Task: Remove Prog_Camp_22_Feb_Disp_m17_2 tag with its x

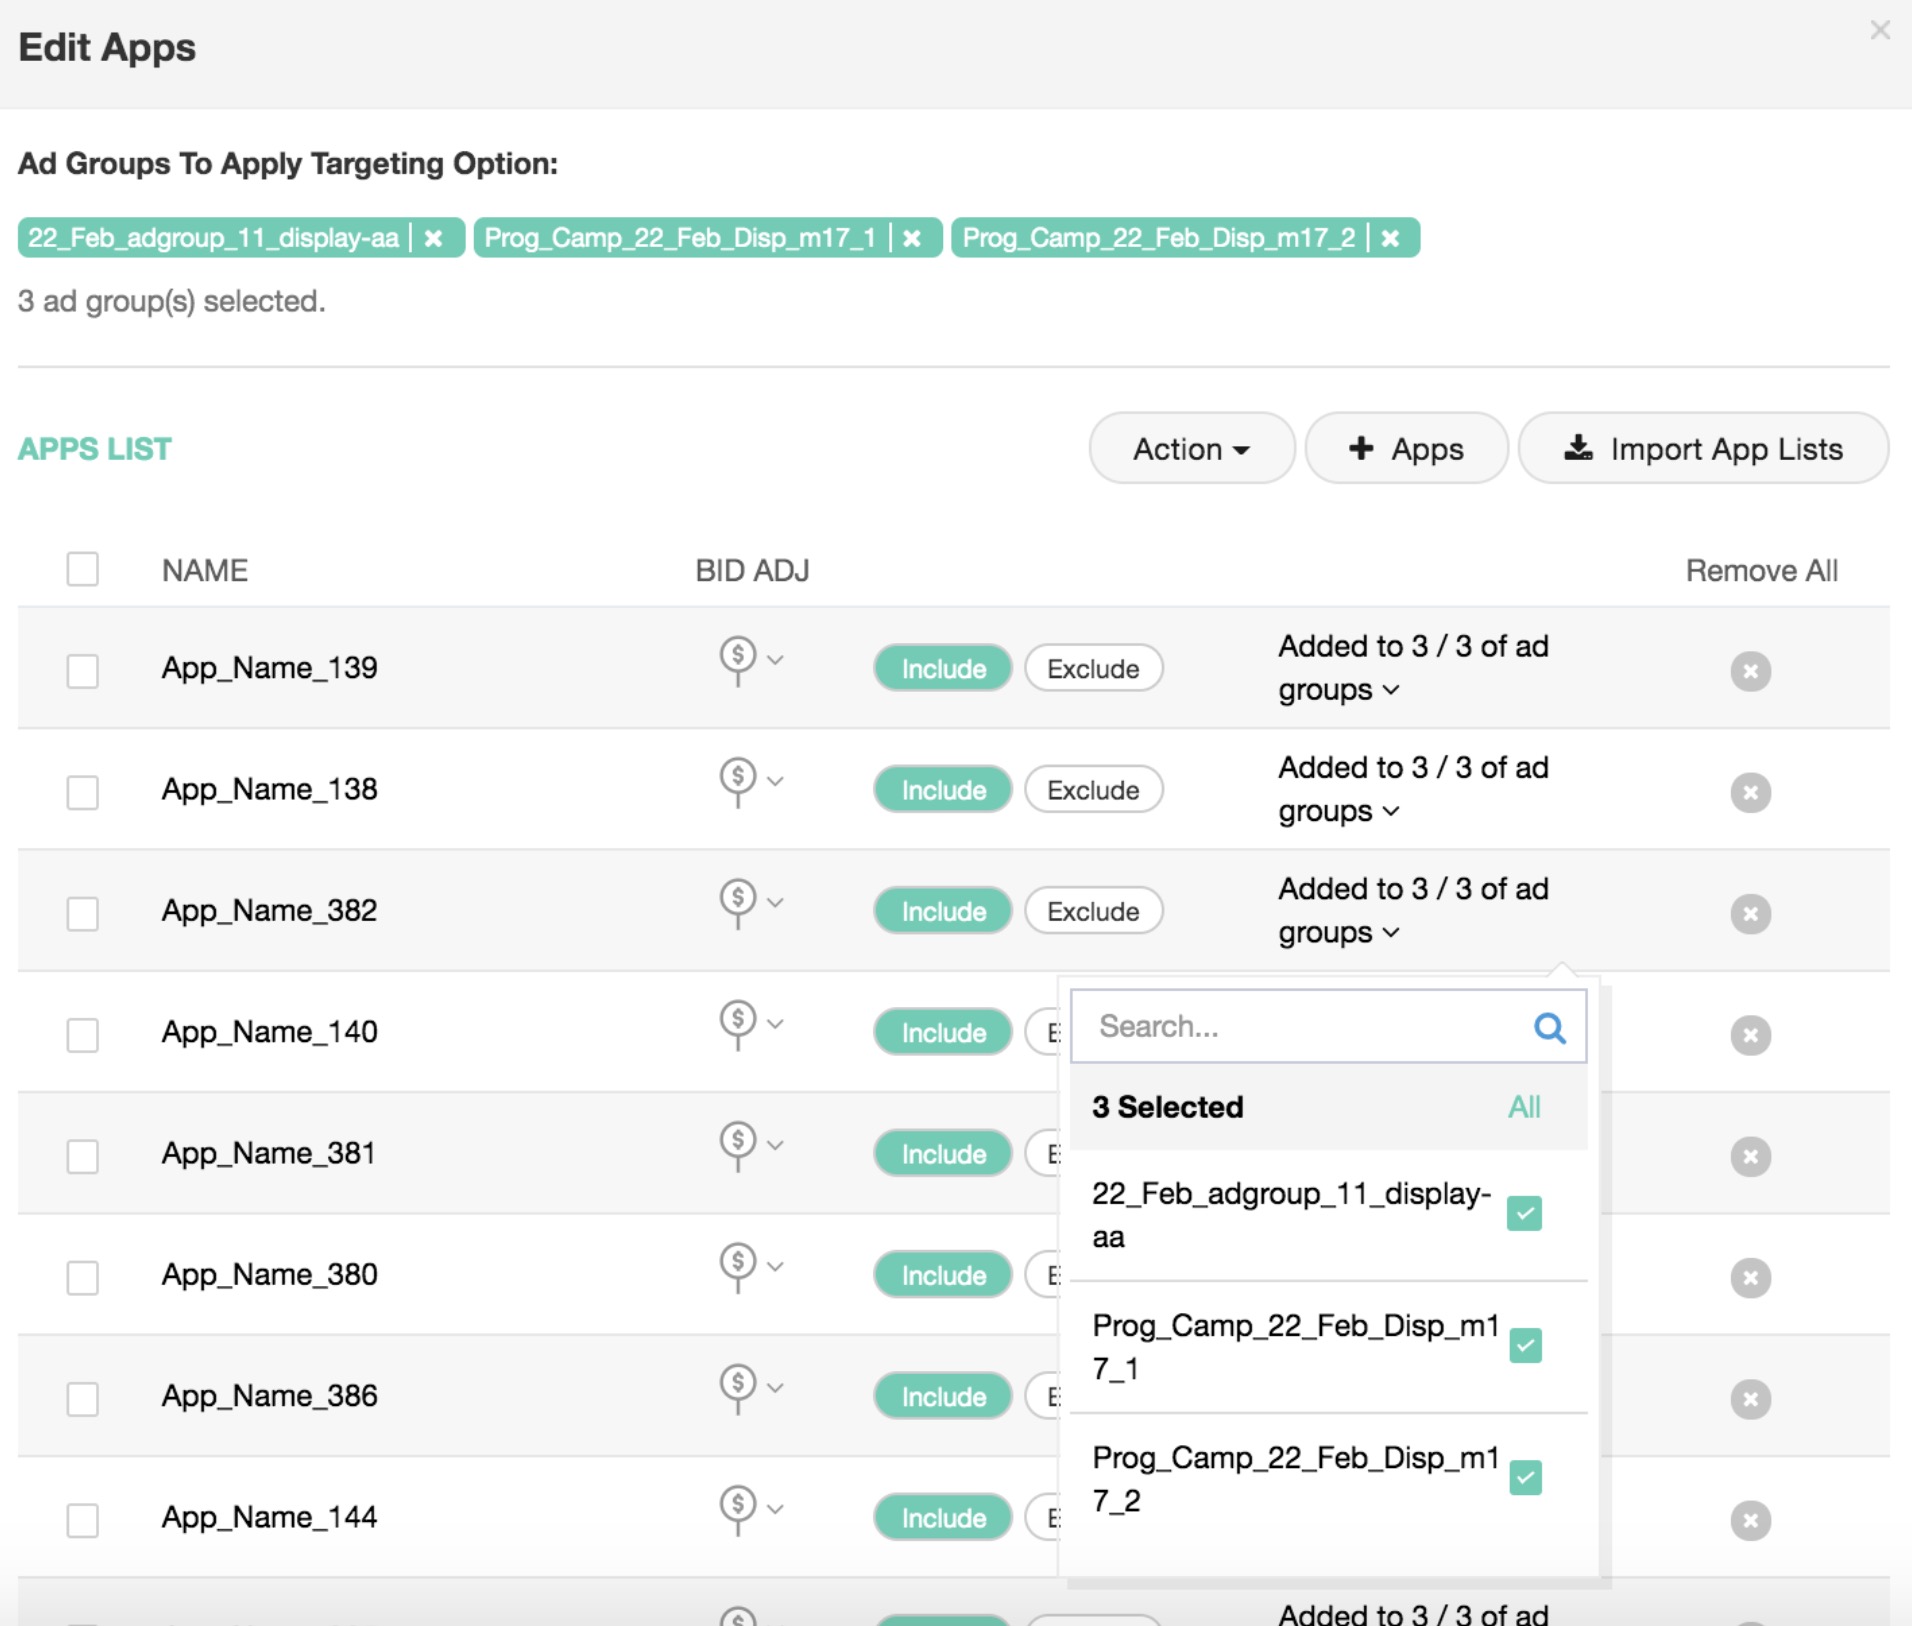Action: tap(1390, 238)
